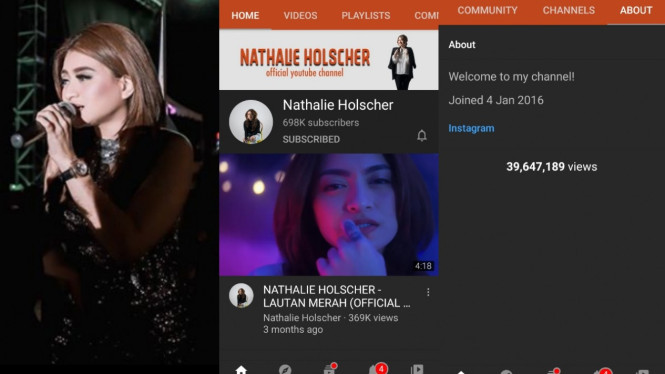Image resolution: width=665 pixels, height=374 pixels.
Task: Open the notification bell for Nathalie Holscher
Action: (x=422, y=136)
